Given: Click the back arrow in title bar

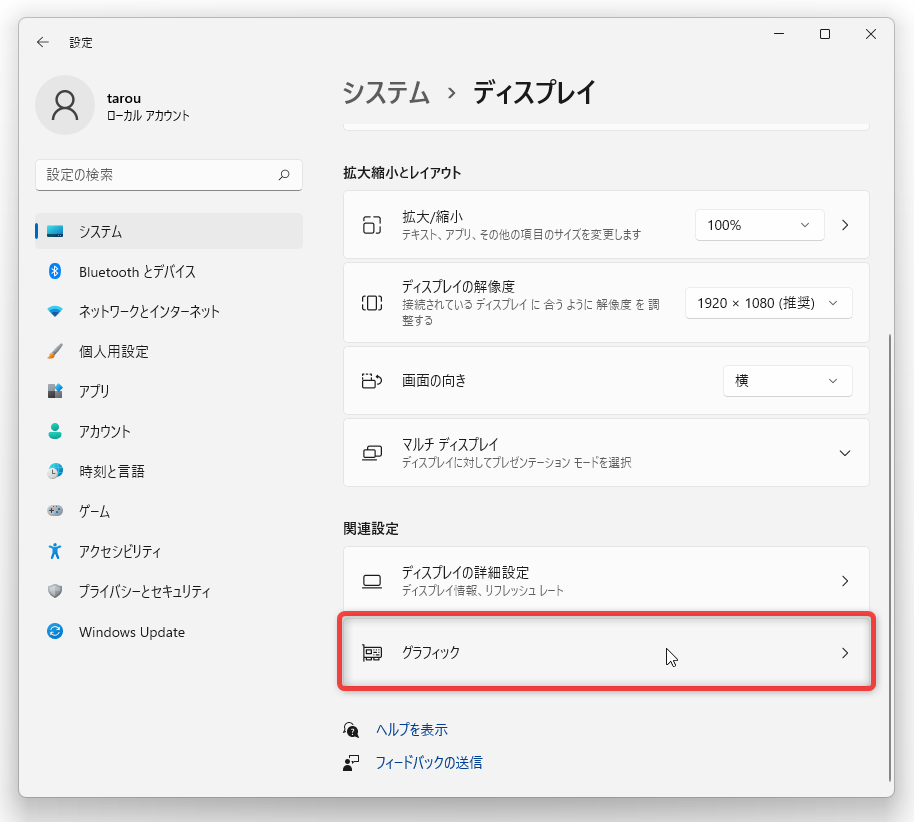Looking at the screenshot, I should point(43,42).
